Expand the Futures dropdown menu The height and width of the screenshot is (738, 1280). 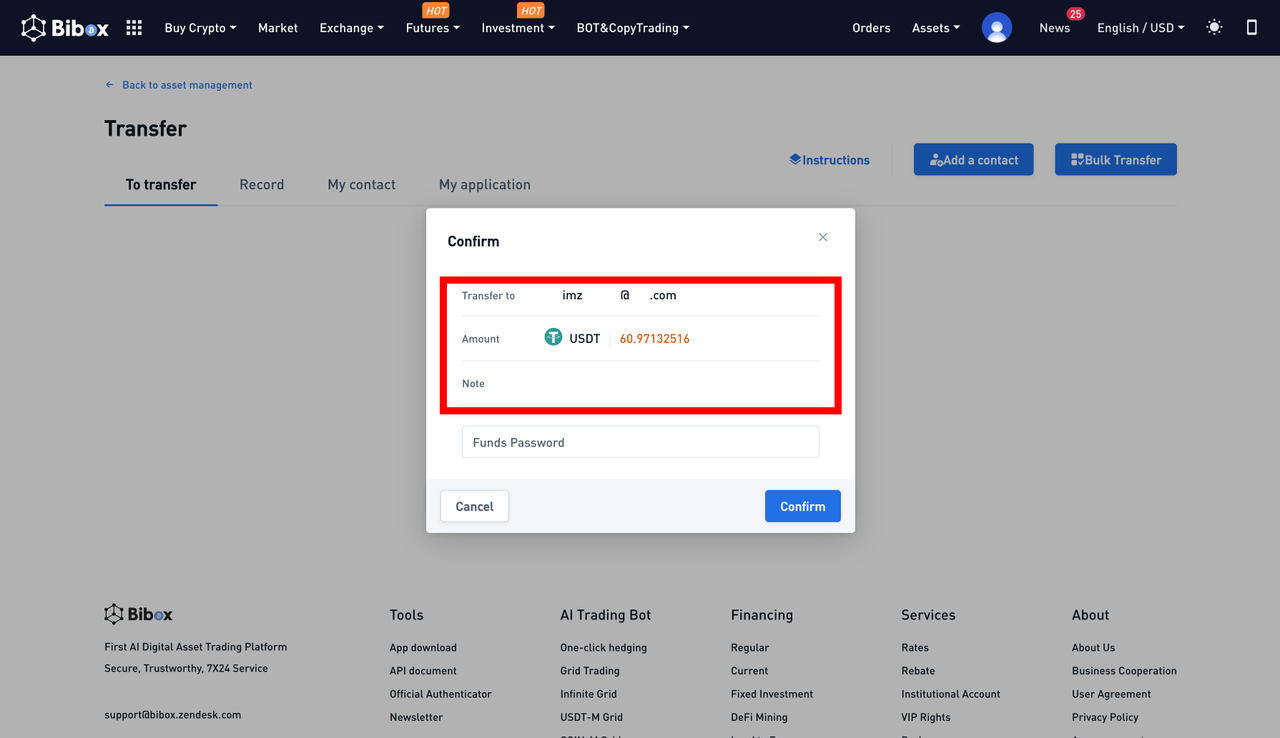432,28
